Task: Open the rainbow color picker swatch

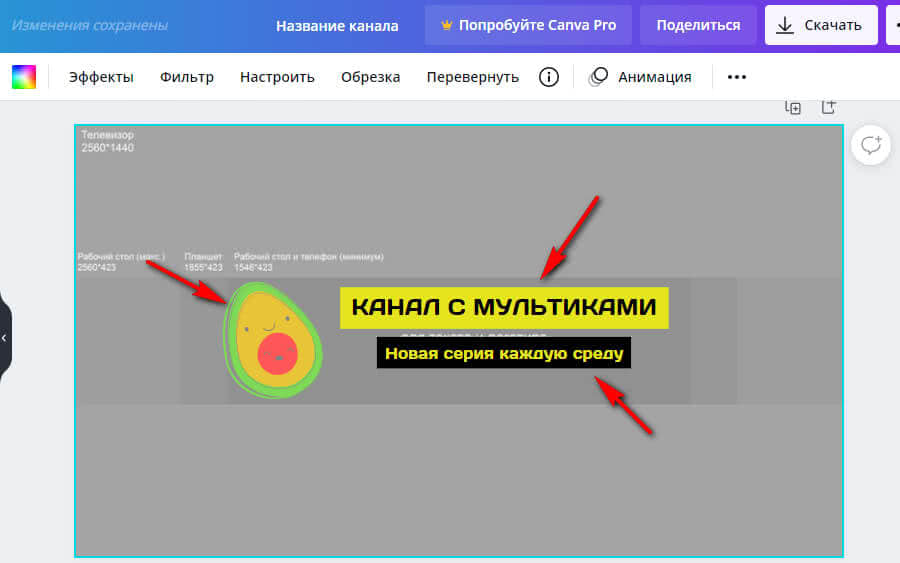Action: (23, 77)
